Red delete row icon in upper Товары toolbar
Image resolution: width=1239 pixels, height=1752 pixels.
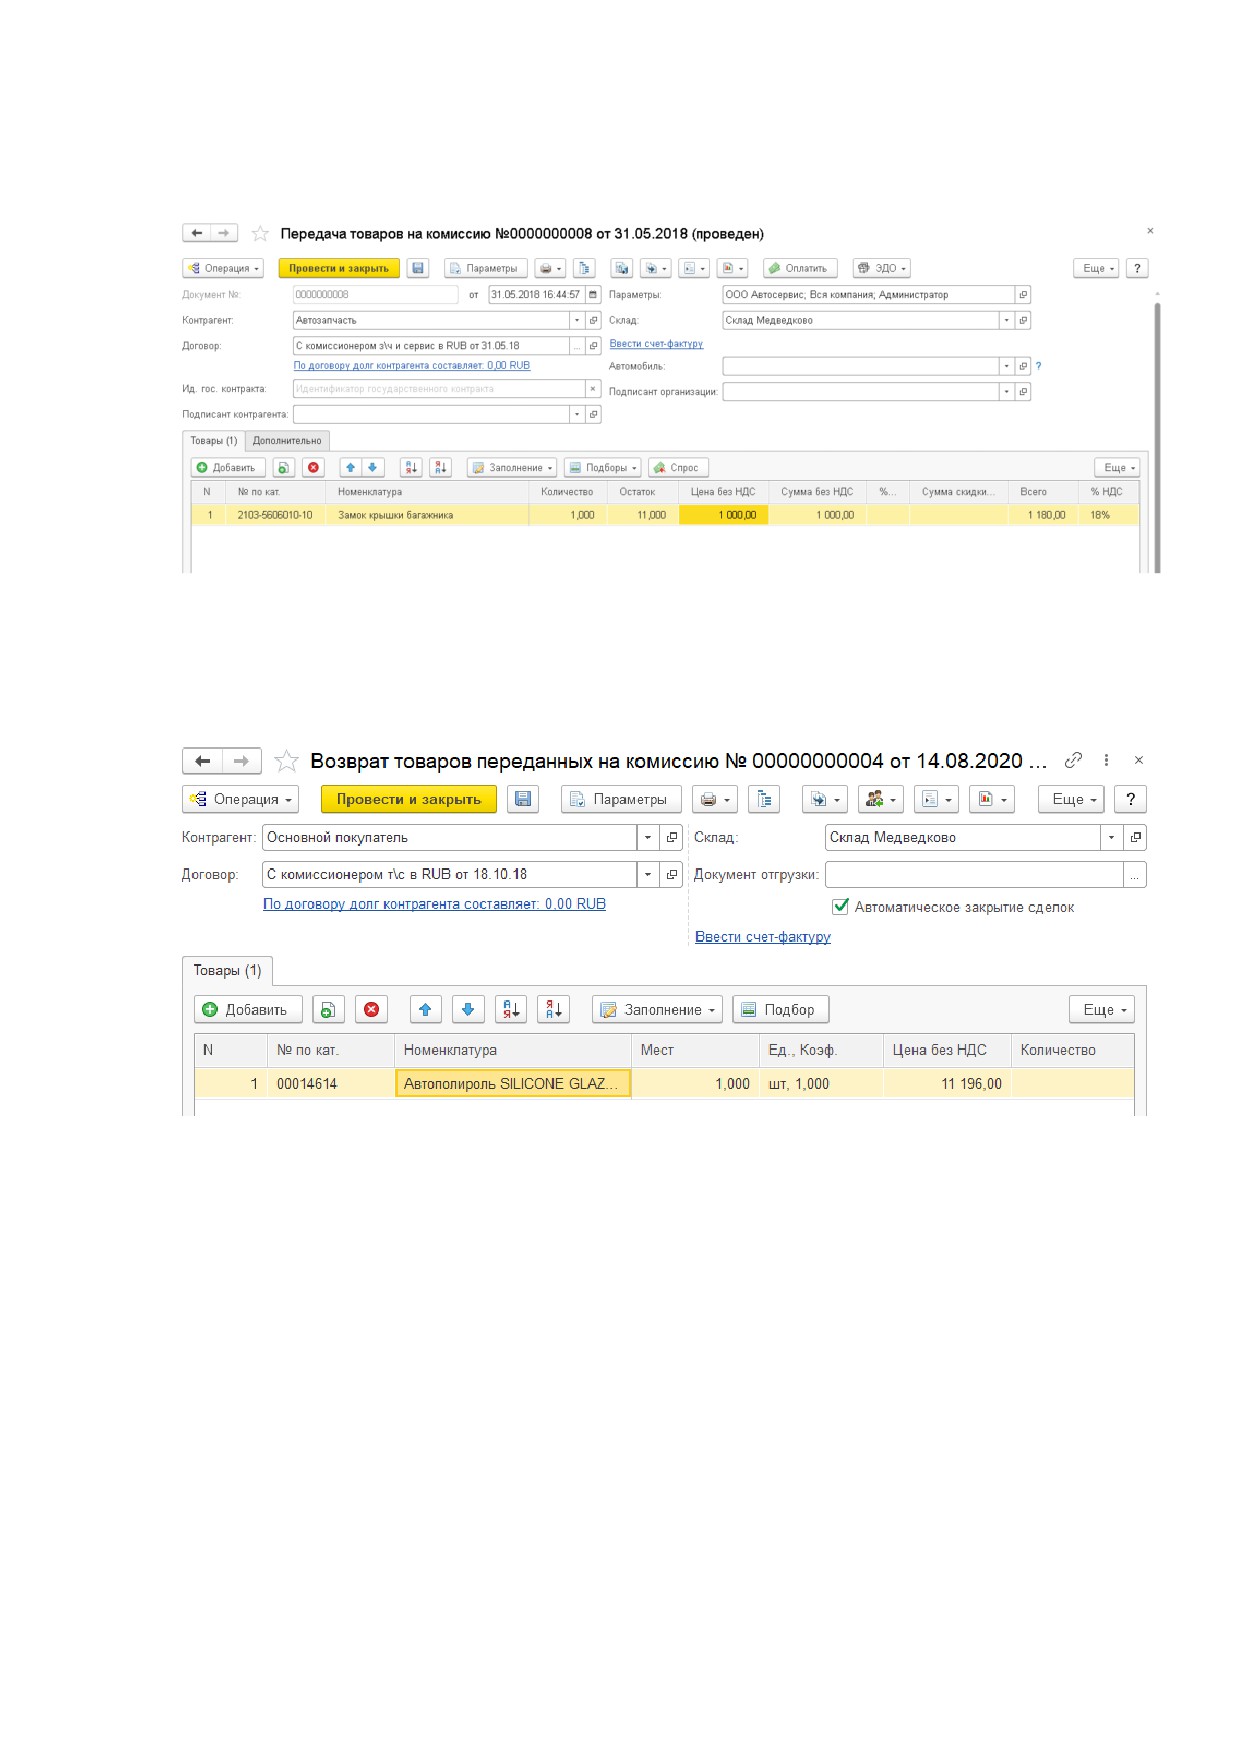pos(314,467)
